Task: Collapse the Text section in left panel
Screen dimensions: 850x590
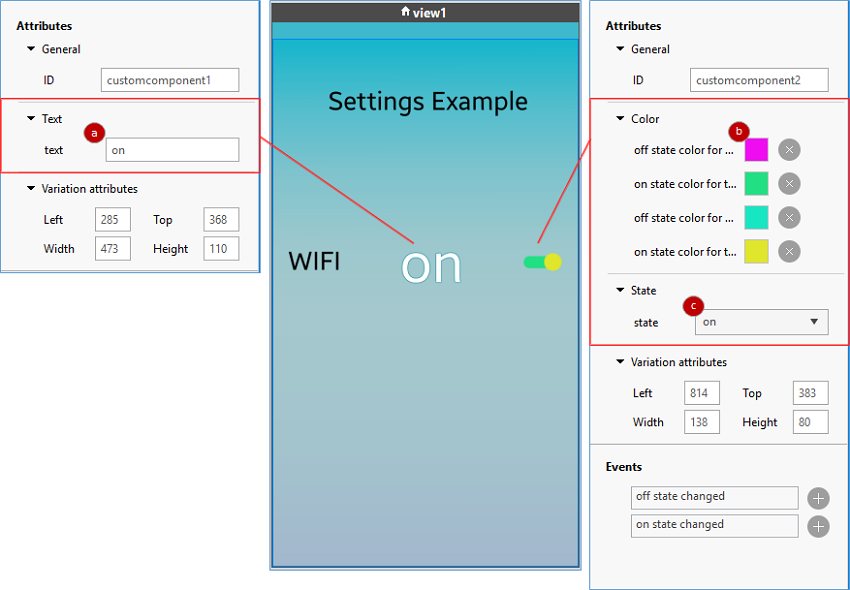Action: pyautogui.click(x=30, y=118)
